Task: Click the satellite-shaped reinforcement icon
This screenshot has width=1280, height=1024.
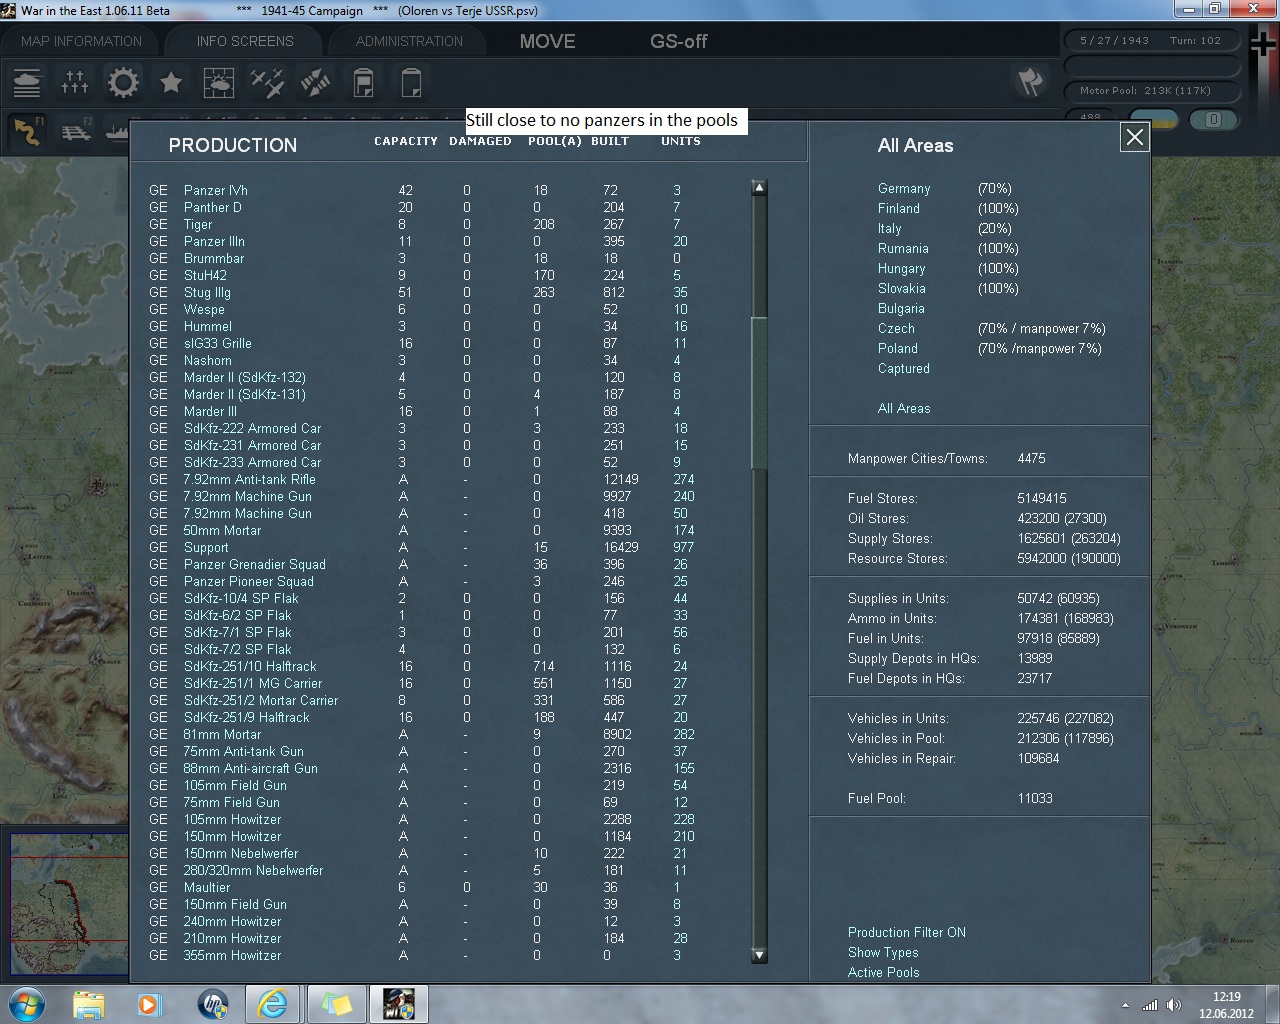Action: (x=315, y=82)
